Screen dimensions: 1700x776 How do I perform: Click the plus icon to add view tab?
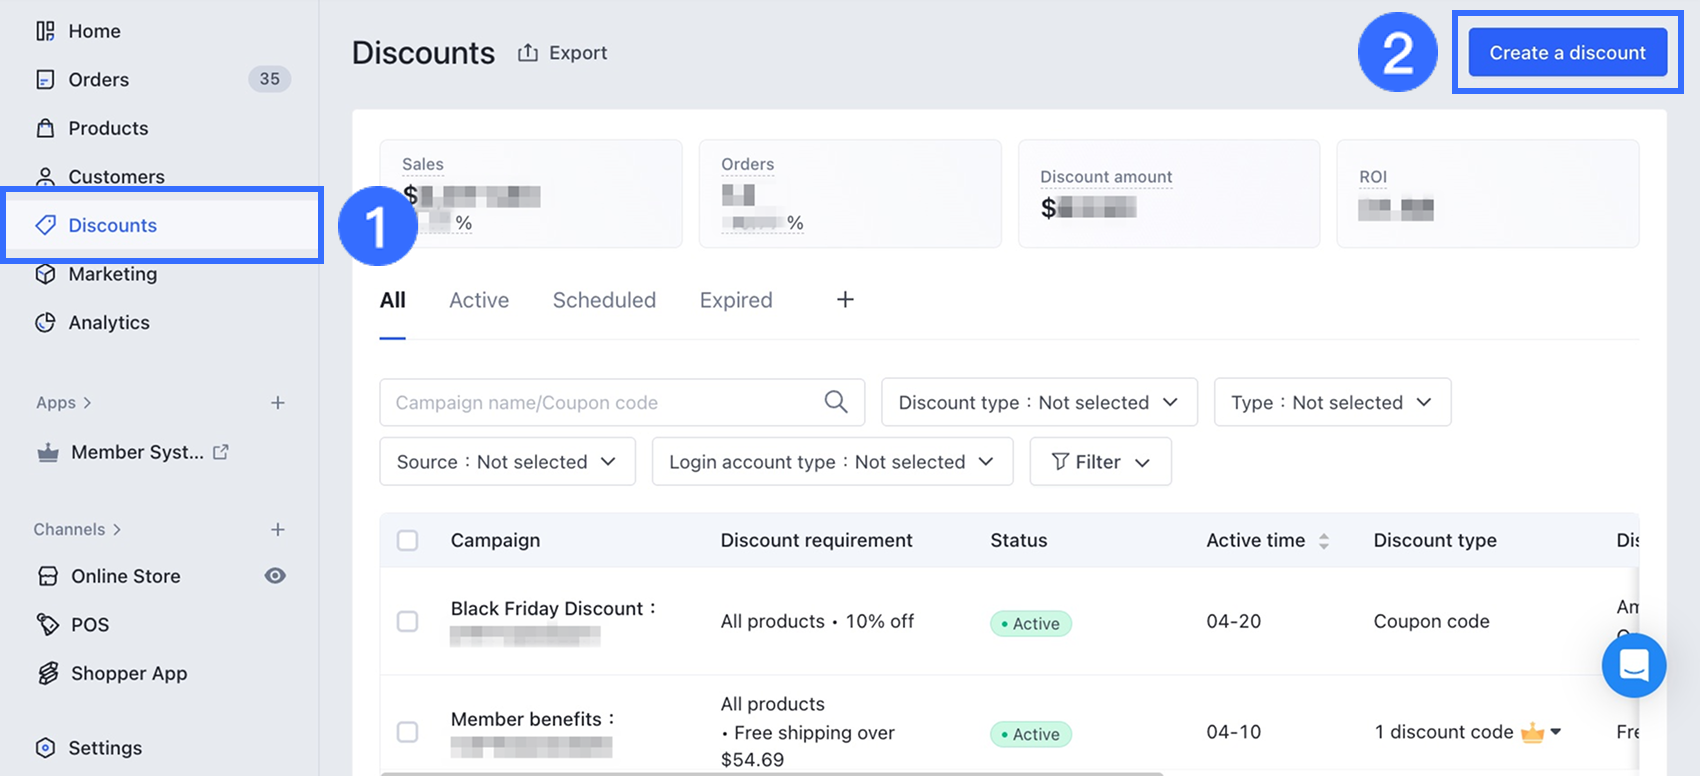tap(845, 300)
